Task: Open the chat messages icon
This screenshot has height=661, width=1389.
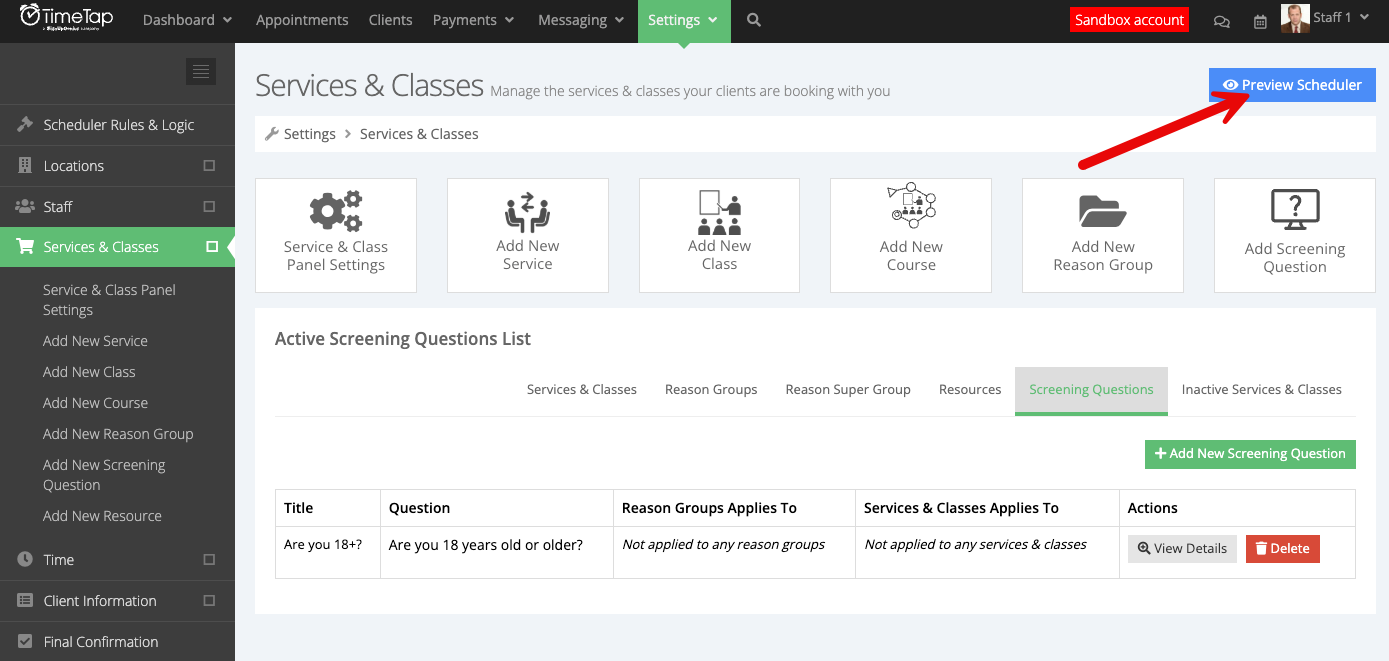Action: 1221,21
